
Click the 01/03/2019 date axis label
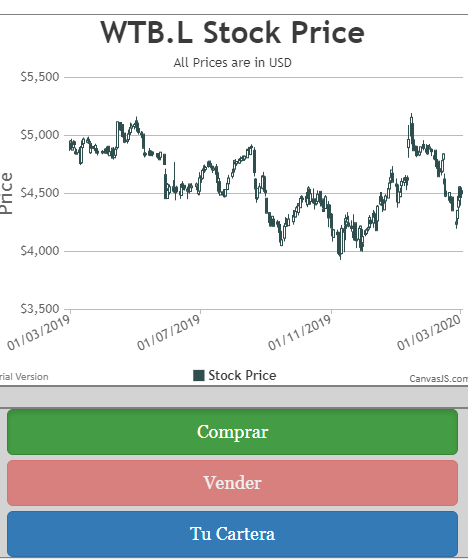(39, 333)
